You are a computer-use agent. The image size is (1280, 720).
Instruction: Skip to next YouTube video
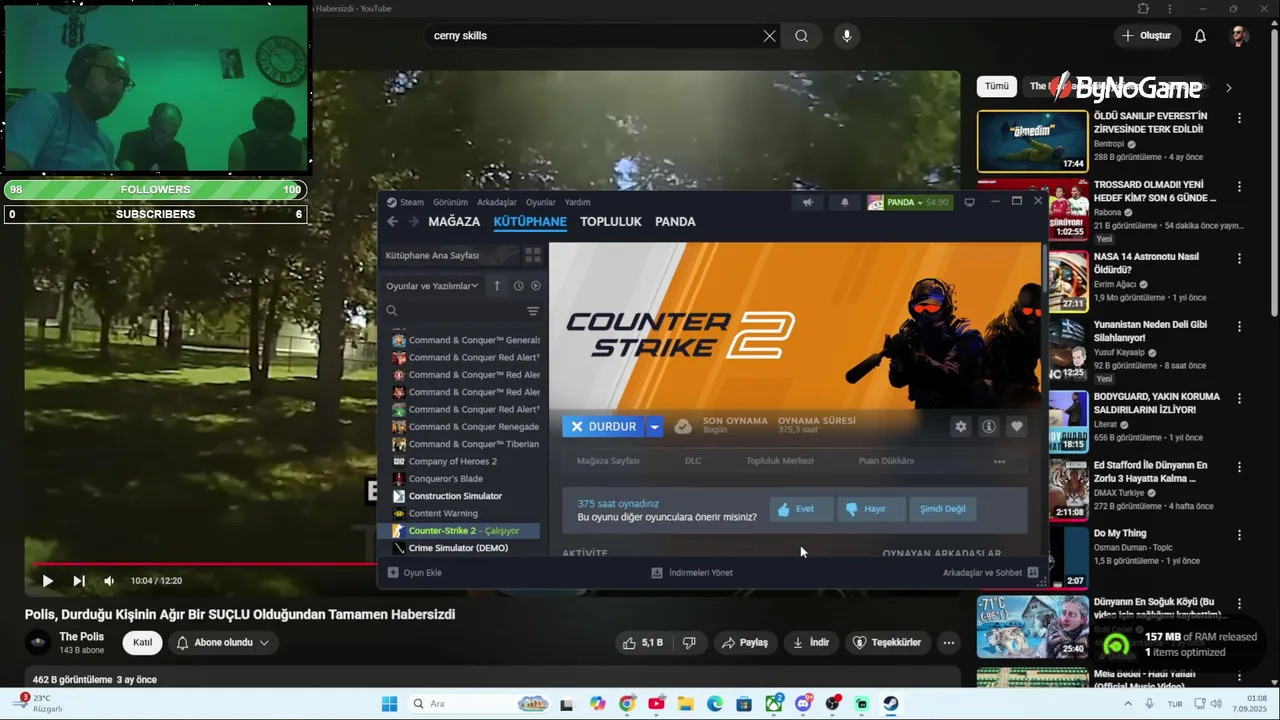[x=78, y=581]
